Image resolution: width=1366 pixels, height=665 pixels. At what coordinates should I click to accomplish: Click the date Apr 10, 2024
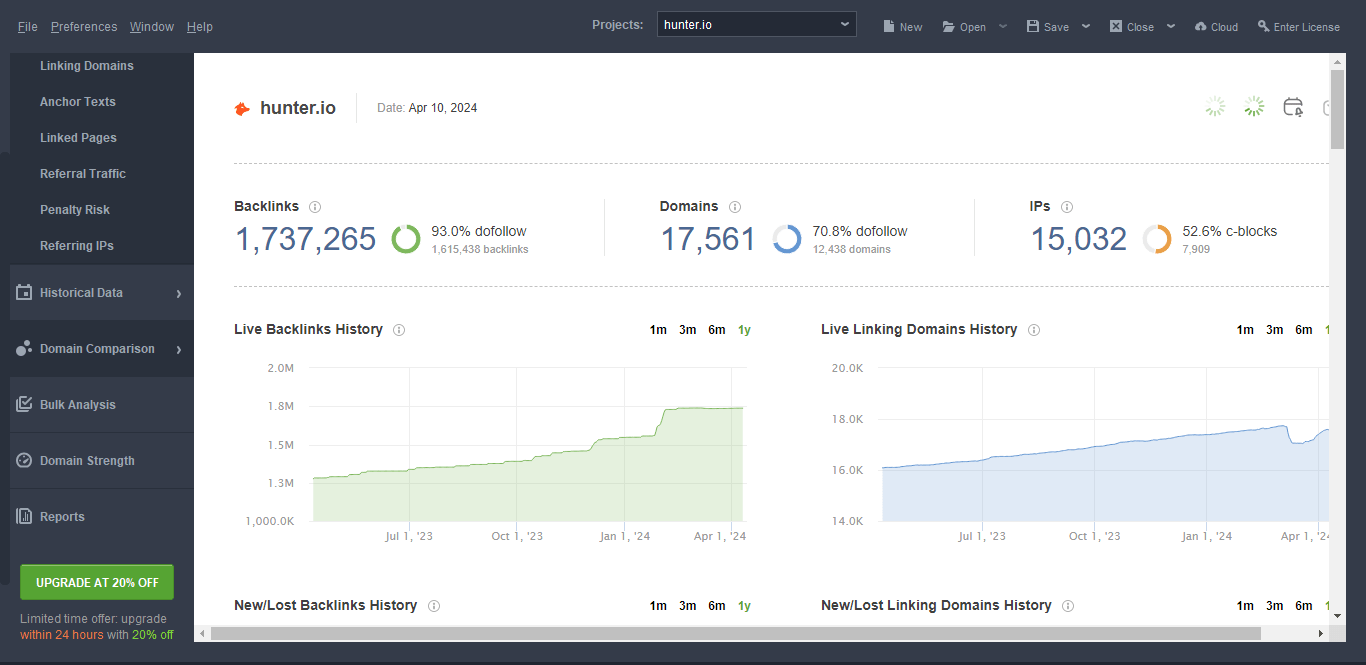pos(443,108)
